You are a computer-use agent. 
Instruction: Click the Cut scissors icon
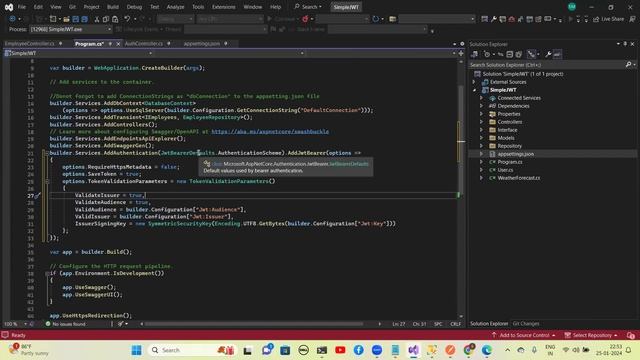pyautogui.click(x=97, y=19)
